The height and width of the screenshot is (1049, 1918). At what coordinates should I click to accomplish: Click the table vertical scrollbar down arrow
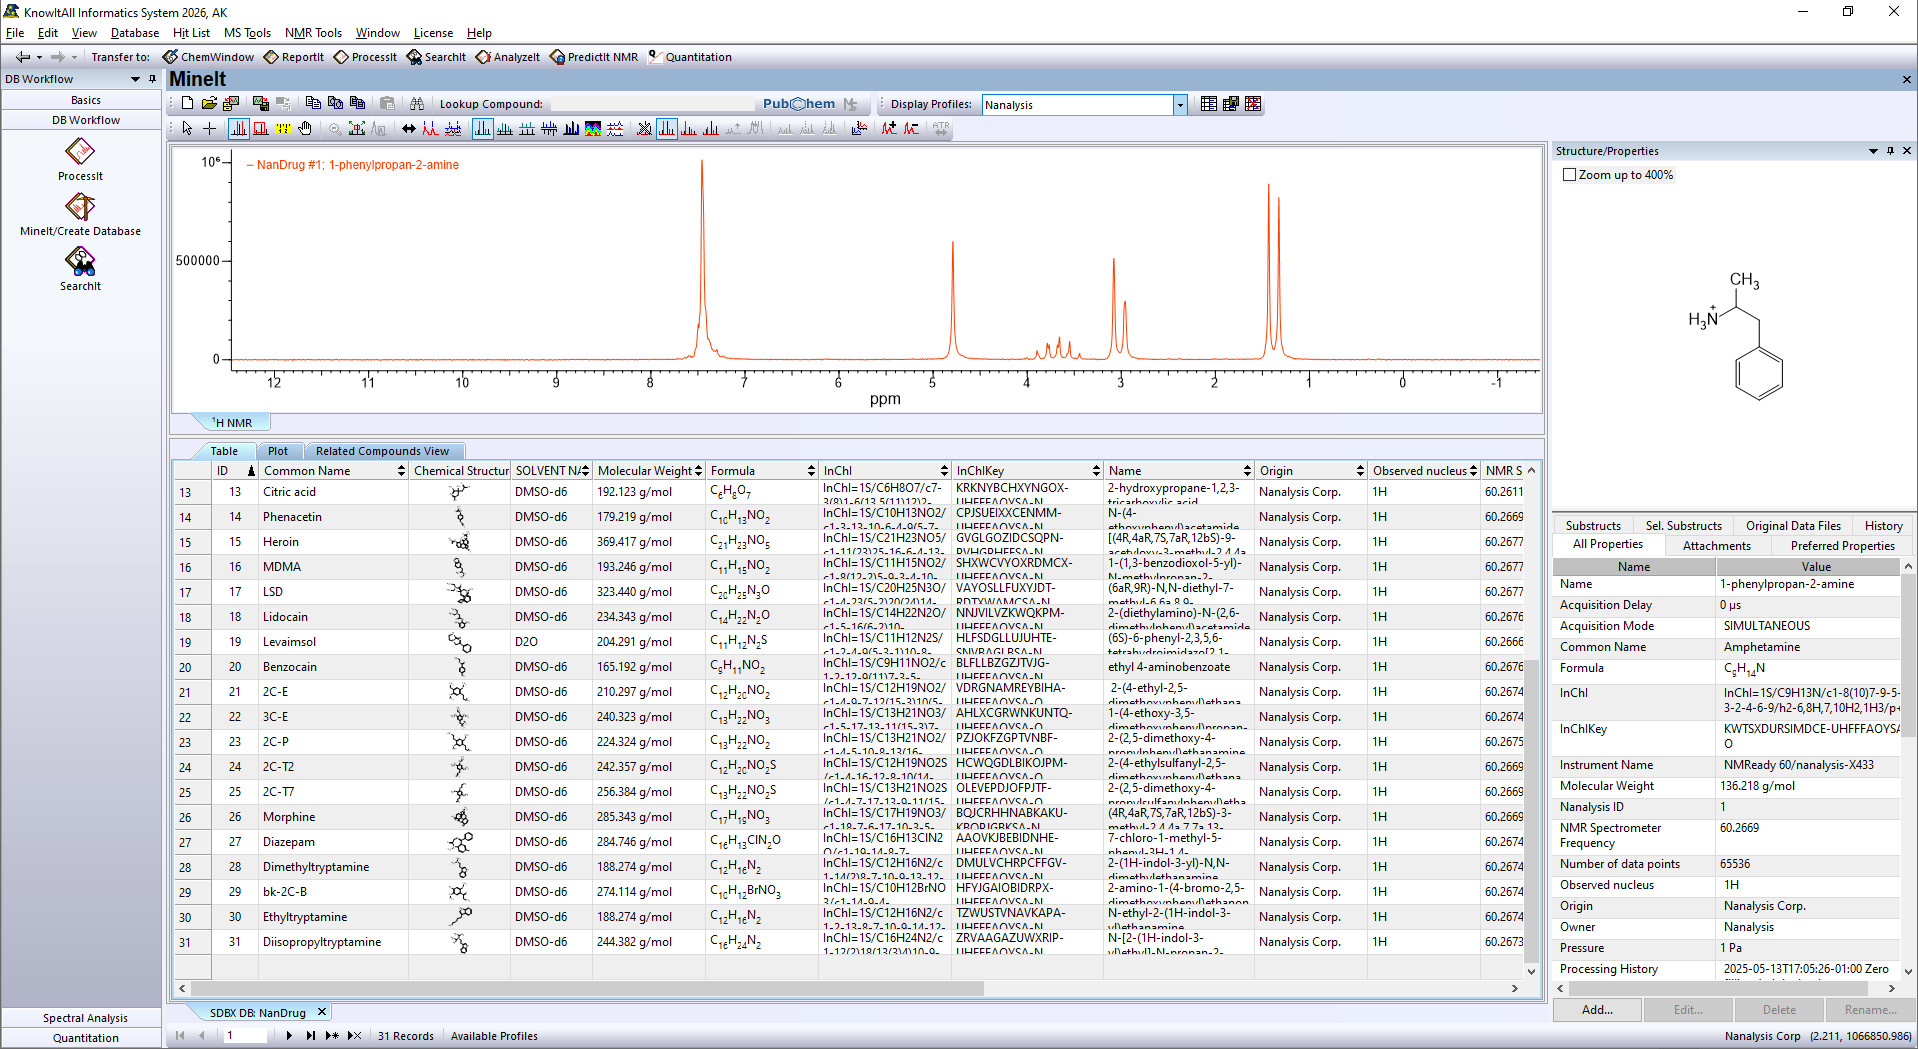(1531, 970)
